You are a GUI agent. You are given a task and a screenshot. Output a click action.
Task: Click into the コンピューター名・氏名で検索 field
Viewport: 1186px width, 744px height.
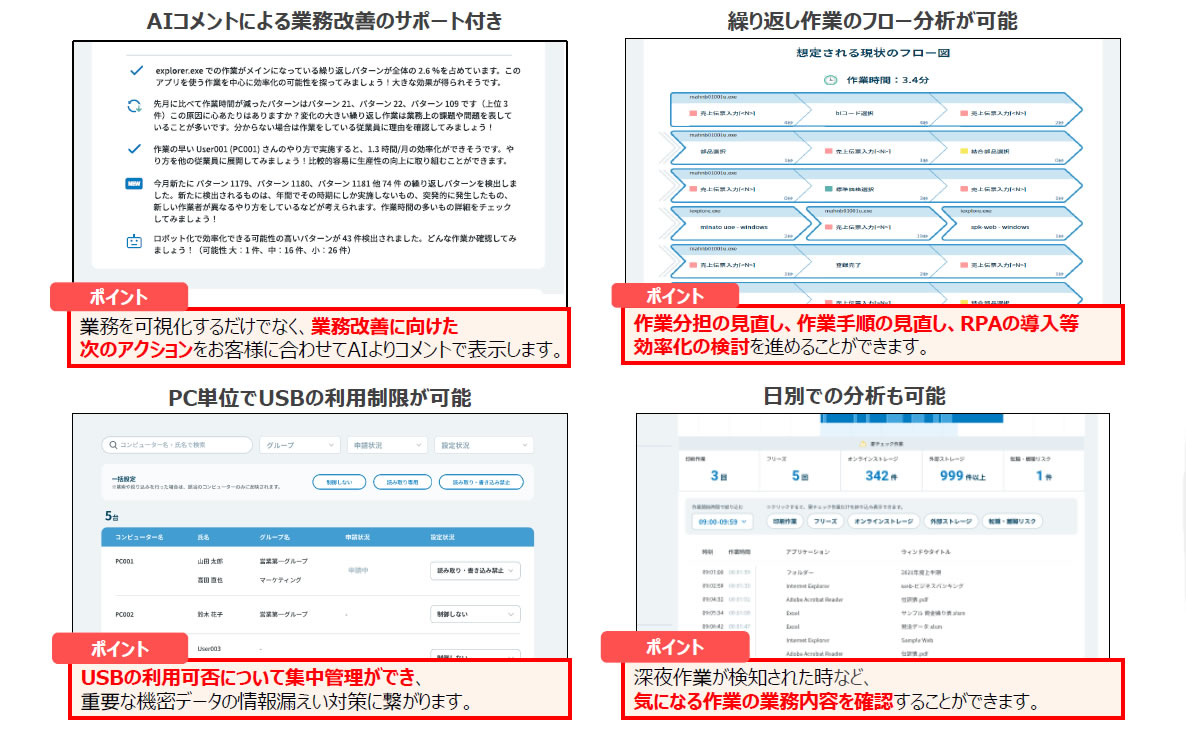click(x=177, y=445)
